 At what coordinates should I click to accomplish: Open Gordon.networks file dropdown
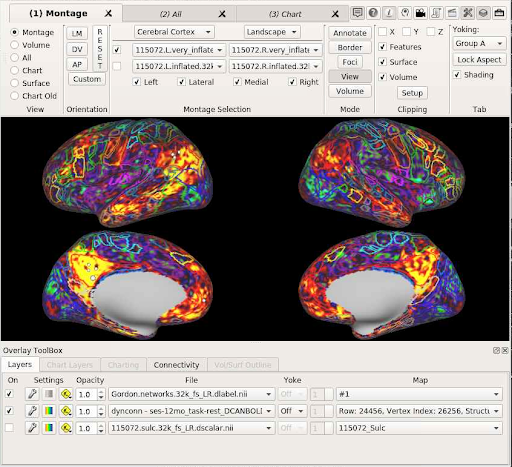pyautogui.click(x=191, y=394)
